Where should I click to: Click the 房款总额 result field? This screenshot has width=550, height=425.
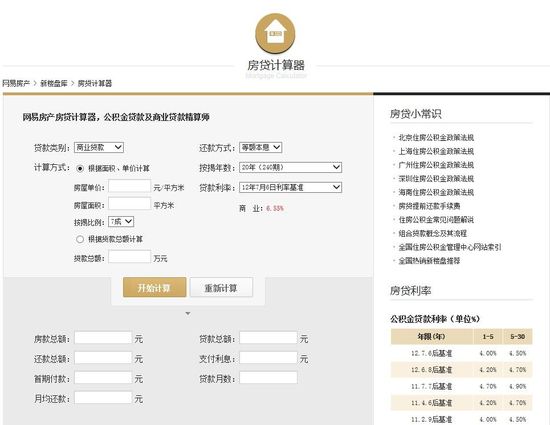(x=103, y=338)
